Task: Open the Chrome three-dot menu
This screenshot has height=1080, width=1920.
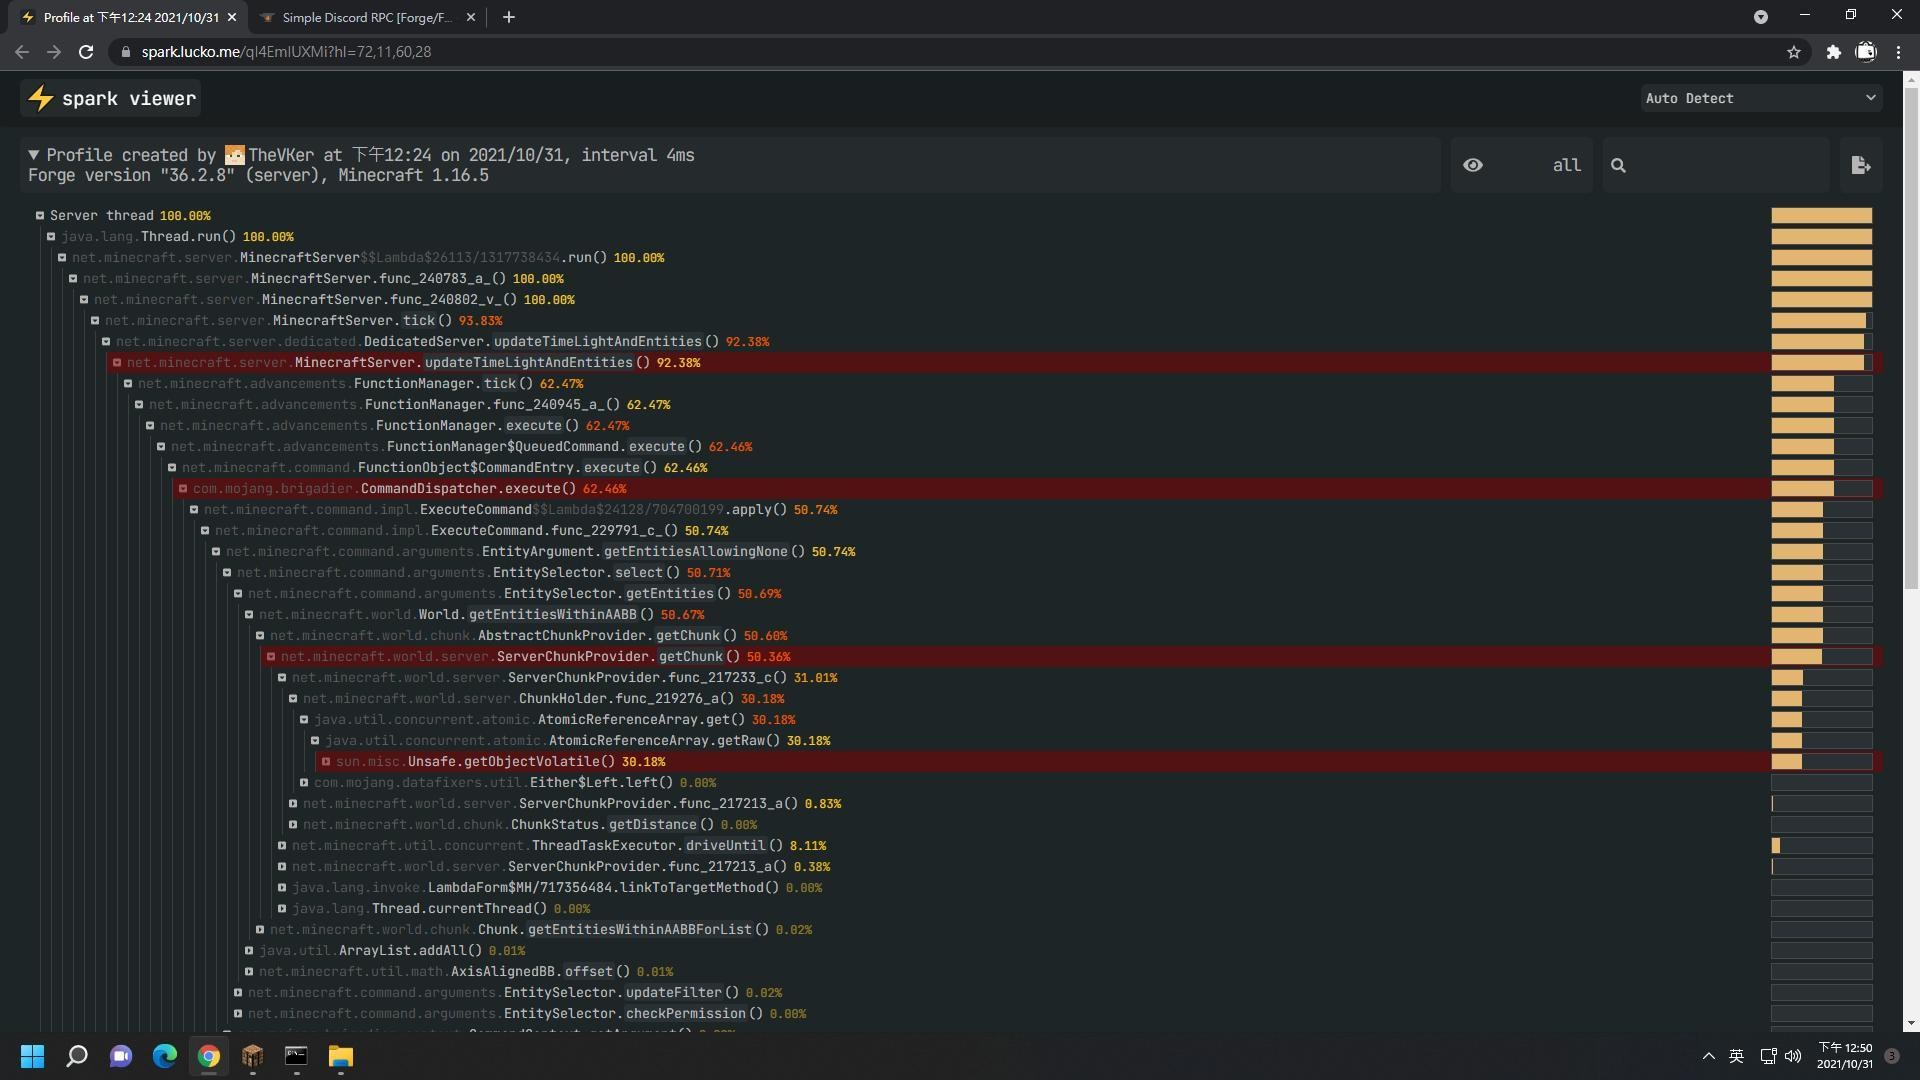Action: [1898, 52]
